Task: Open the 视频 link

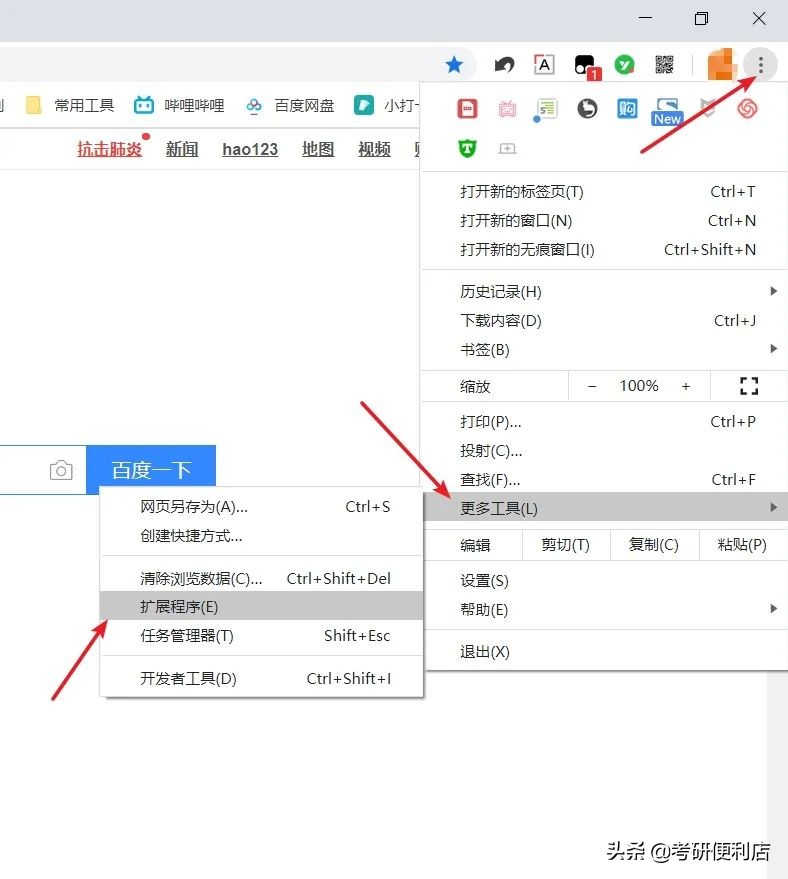Action: point(374,149)
